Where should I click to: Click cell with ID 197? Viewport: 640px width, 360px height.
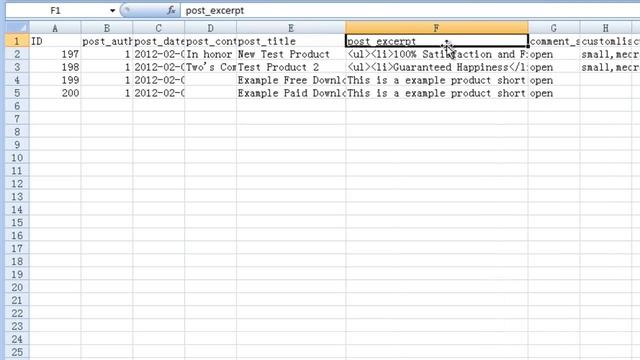(55, 54)
